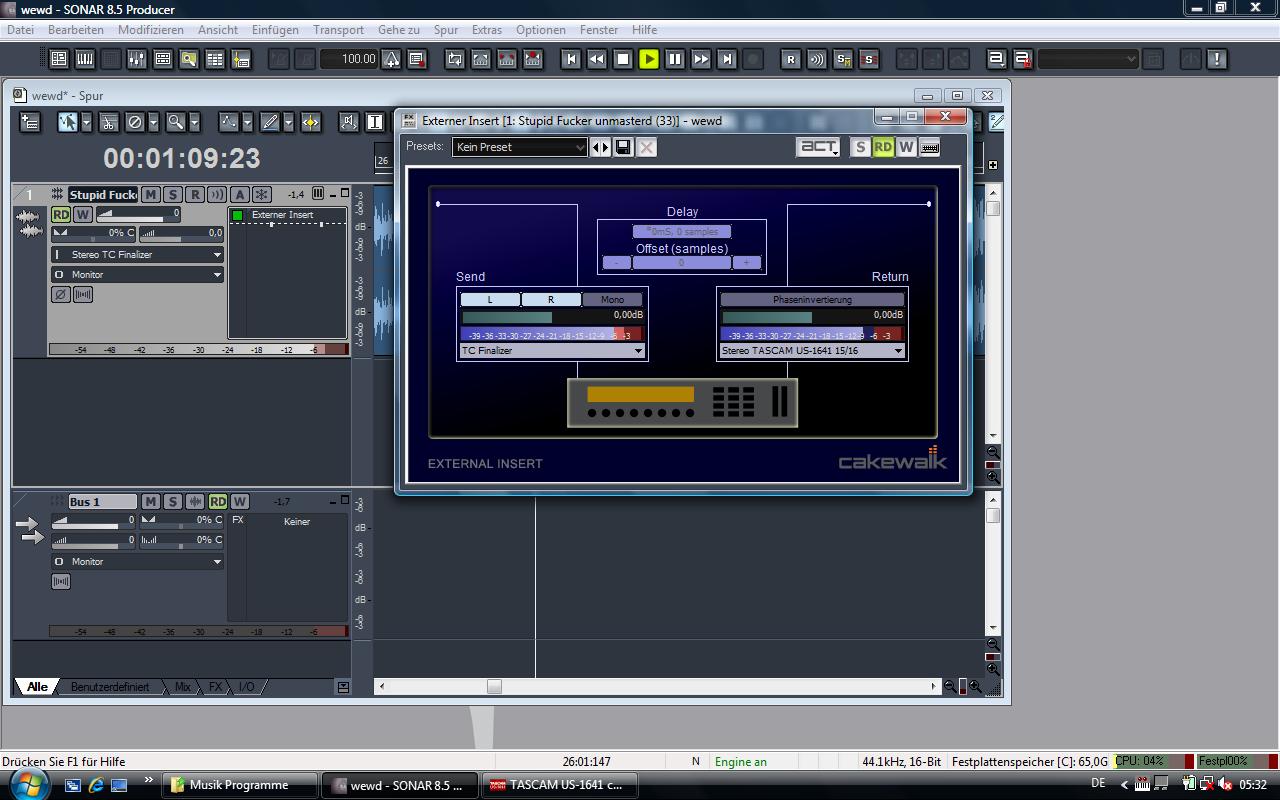The width and height of the screenshot is (1280, 800).
Task: Open the Piano Roll view icon
Action: point(85,59)
